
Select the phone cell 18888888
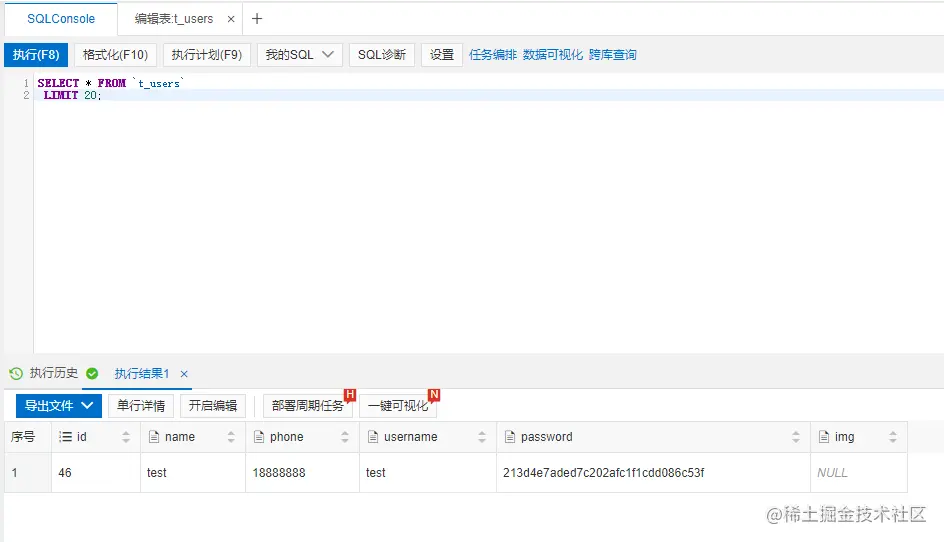pos(302,473)
